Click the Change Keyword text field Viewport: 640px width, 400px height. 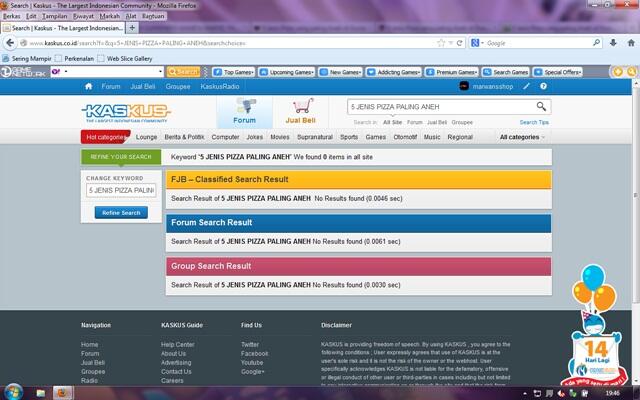click(120, 190)
